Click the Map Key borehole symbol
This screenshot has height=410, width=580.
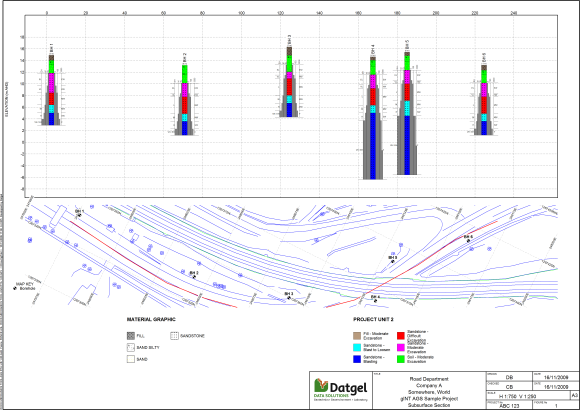(x=15, y=288)
